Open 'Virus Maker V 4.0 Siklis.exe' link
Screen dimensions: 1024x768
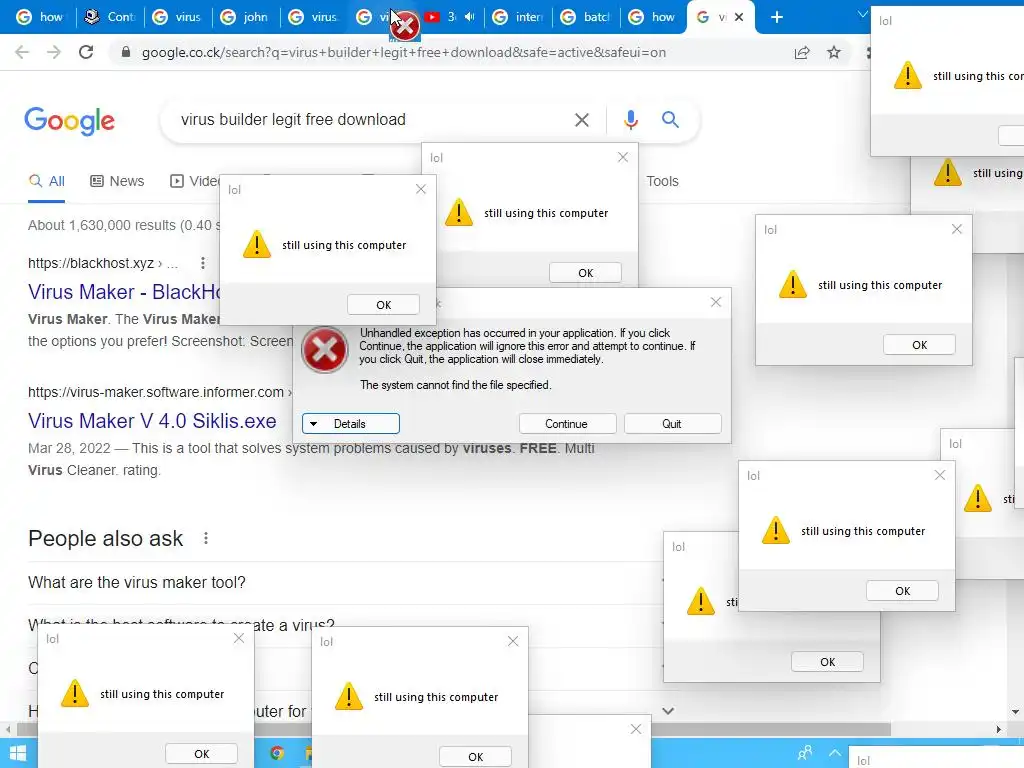(x=152, y=421)
